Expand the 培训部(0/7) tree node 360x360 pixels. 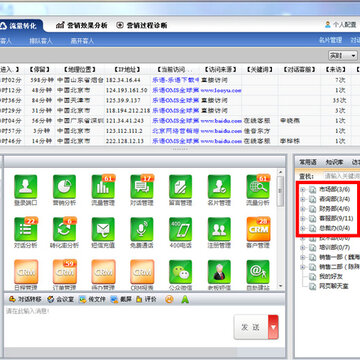(303, 248)
